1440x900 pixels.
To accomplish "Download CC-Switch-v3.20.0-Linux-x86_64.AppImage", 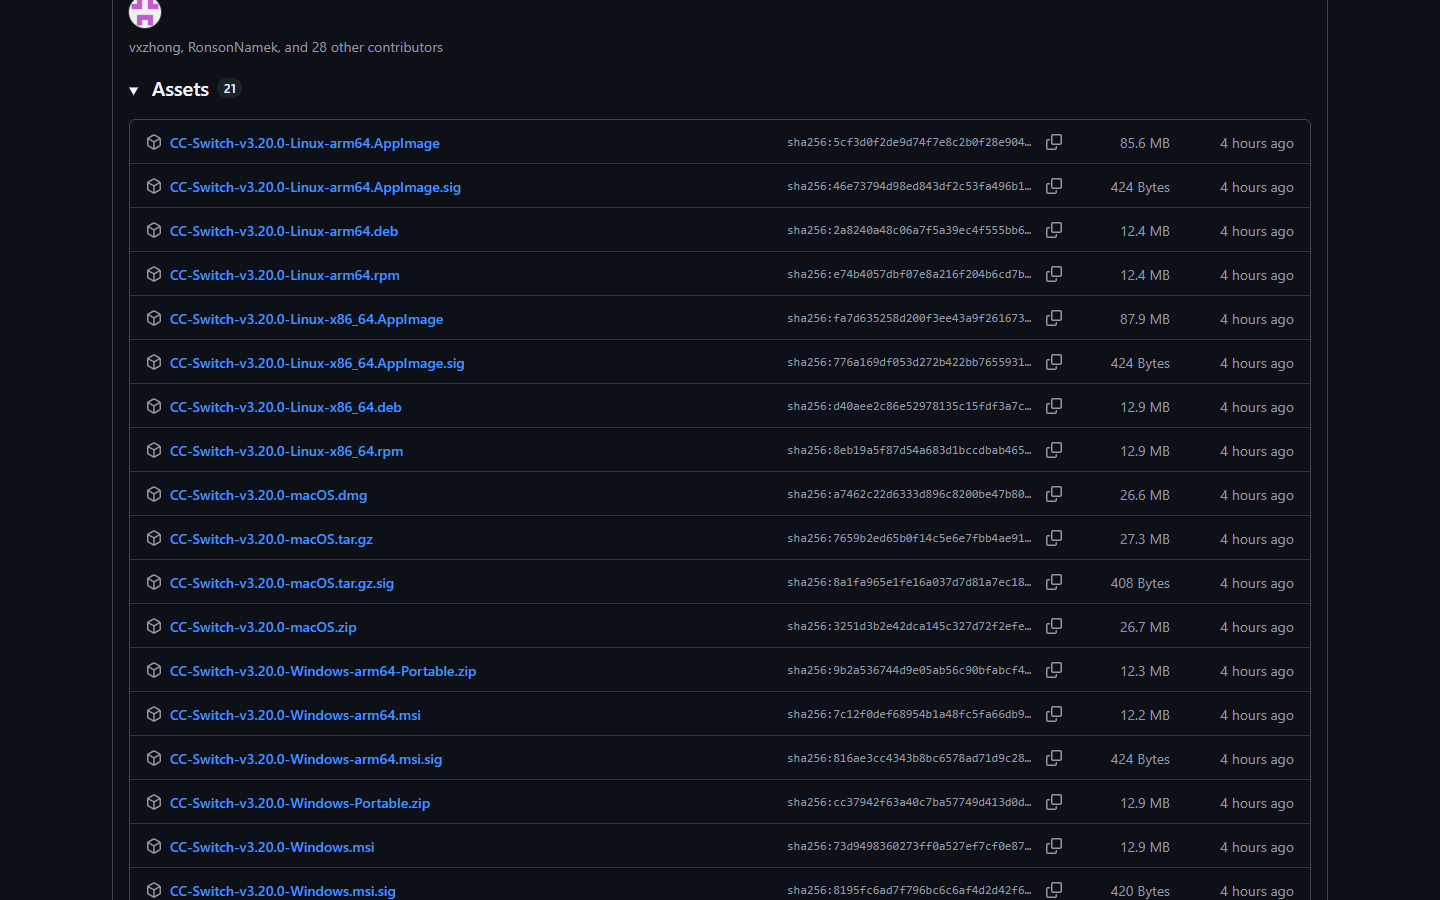I will (x=306, y=319).
